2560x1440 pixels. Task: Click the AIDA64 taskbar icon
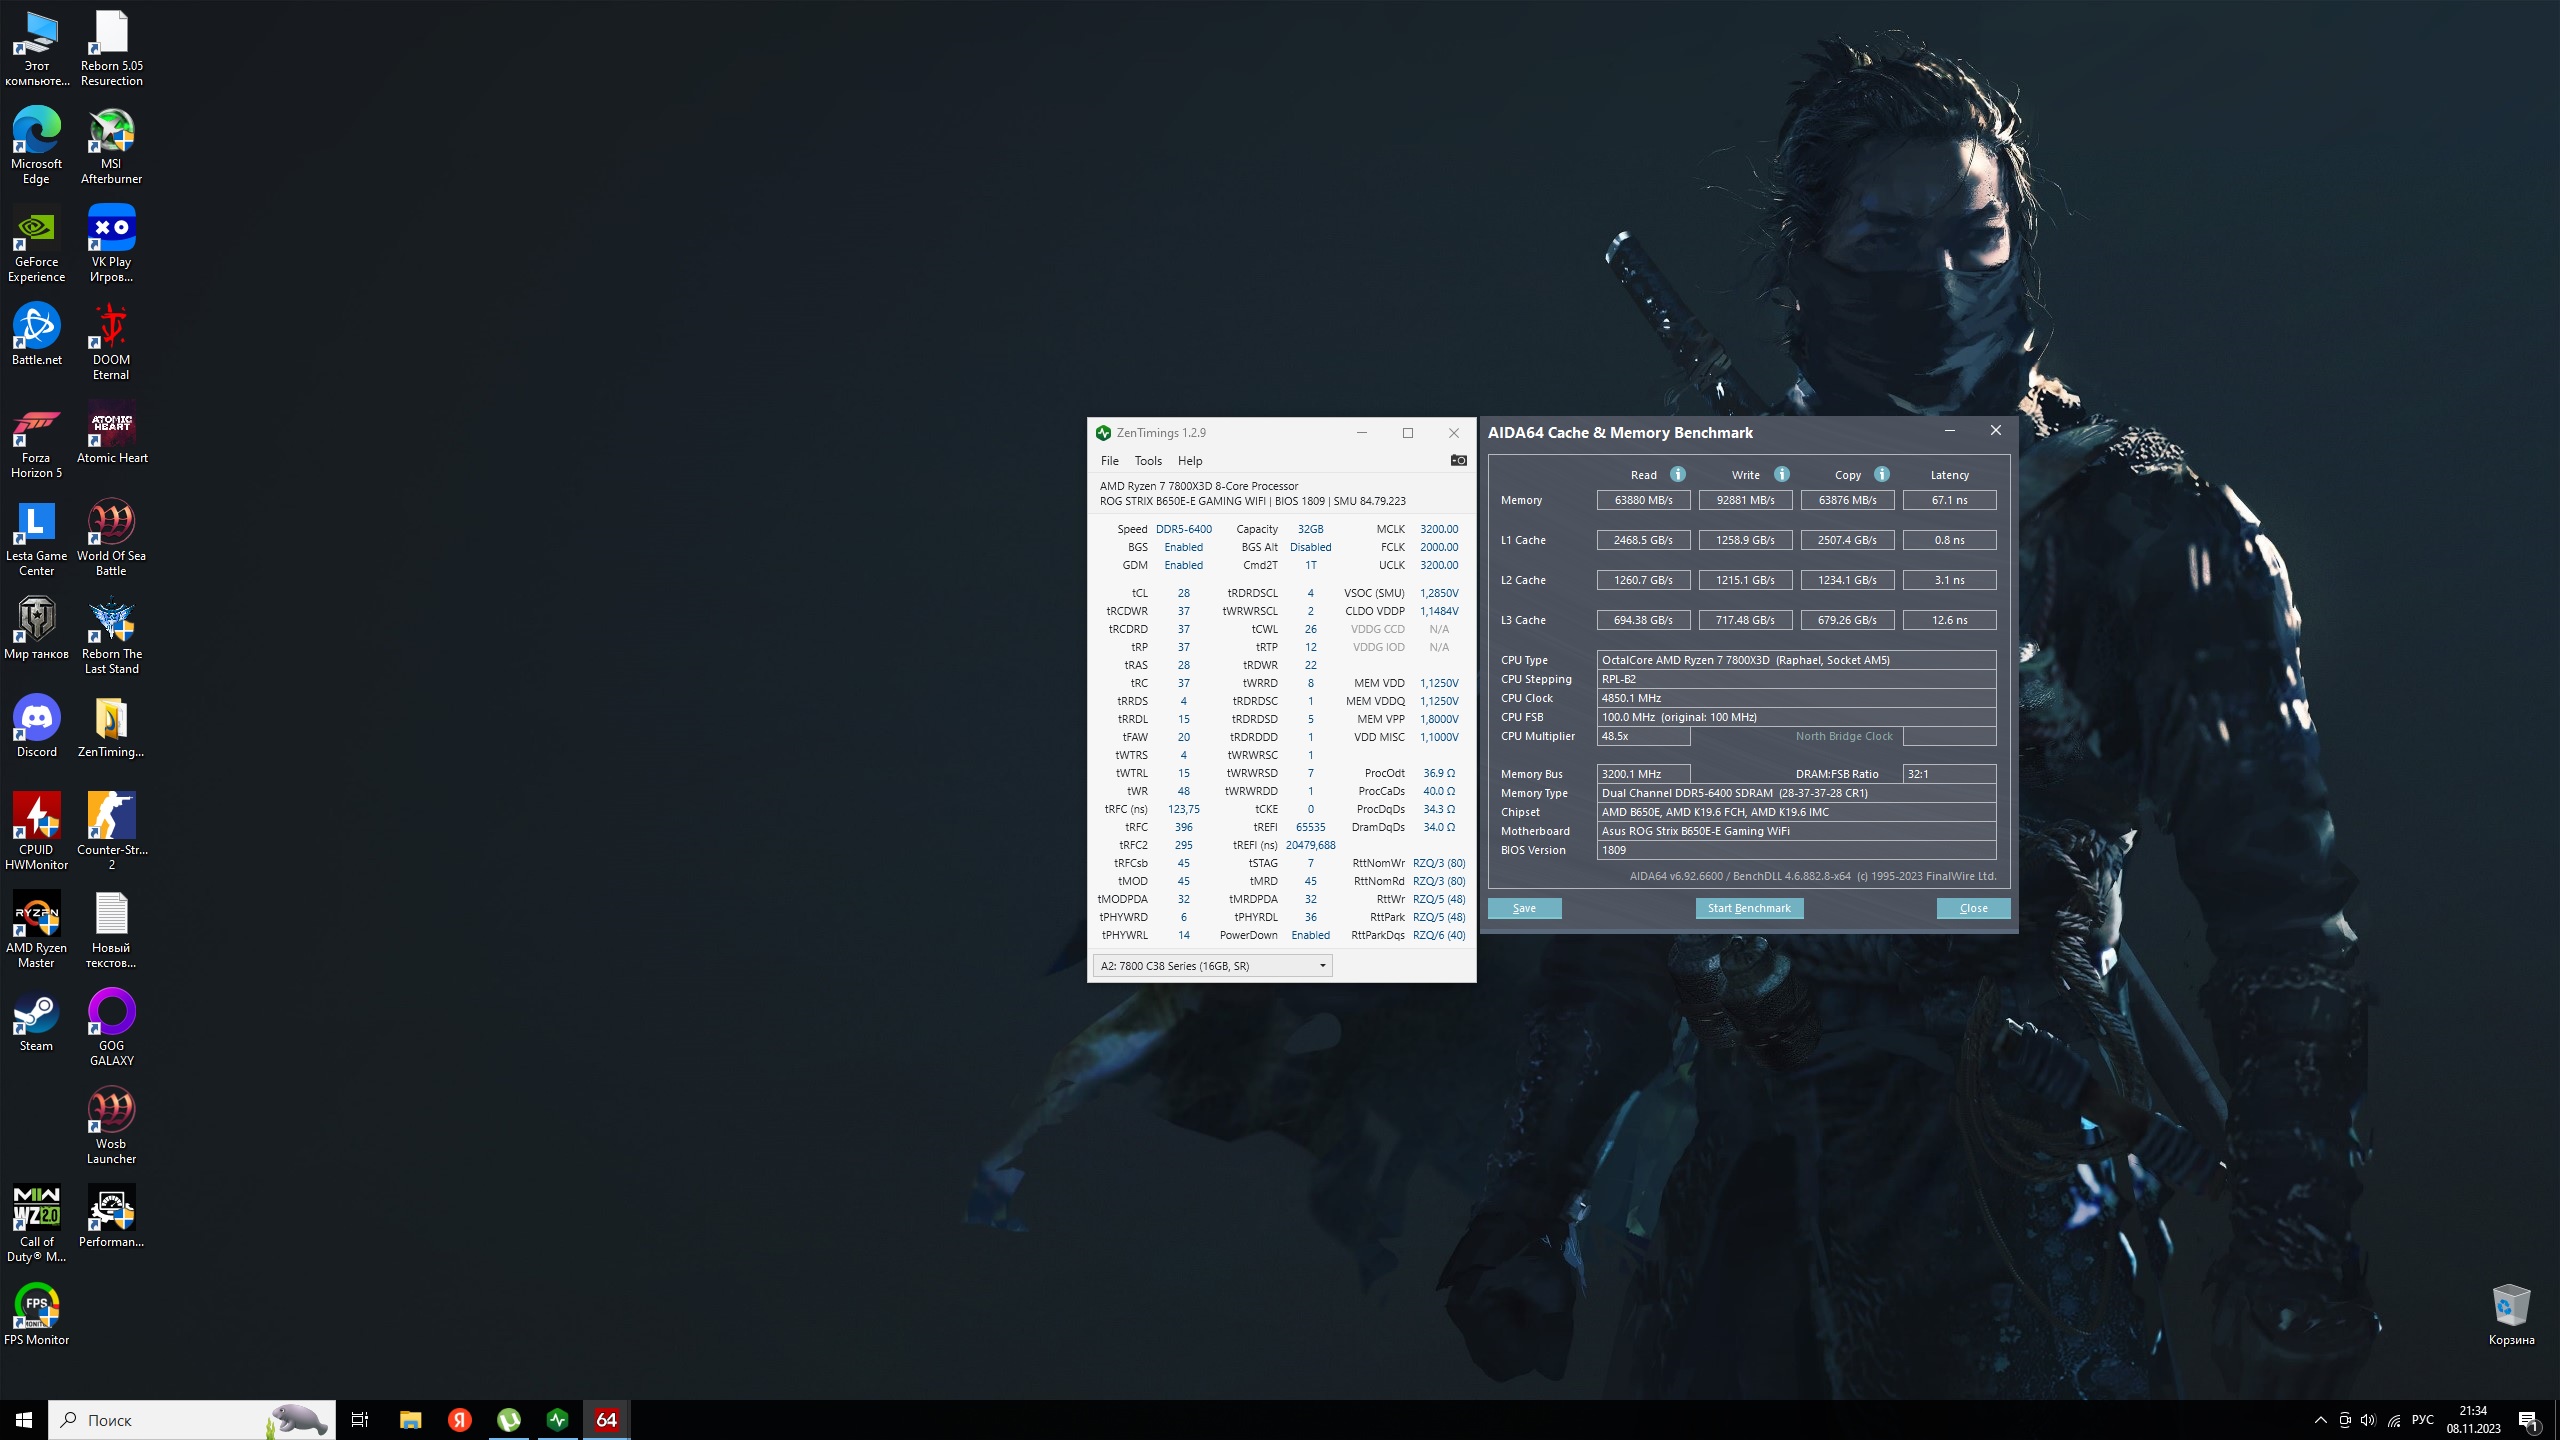[x=606, y=1419]
